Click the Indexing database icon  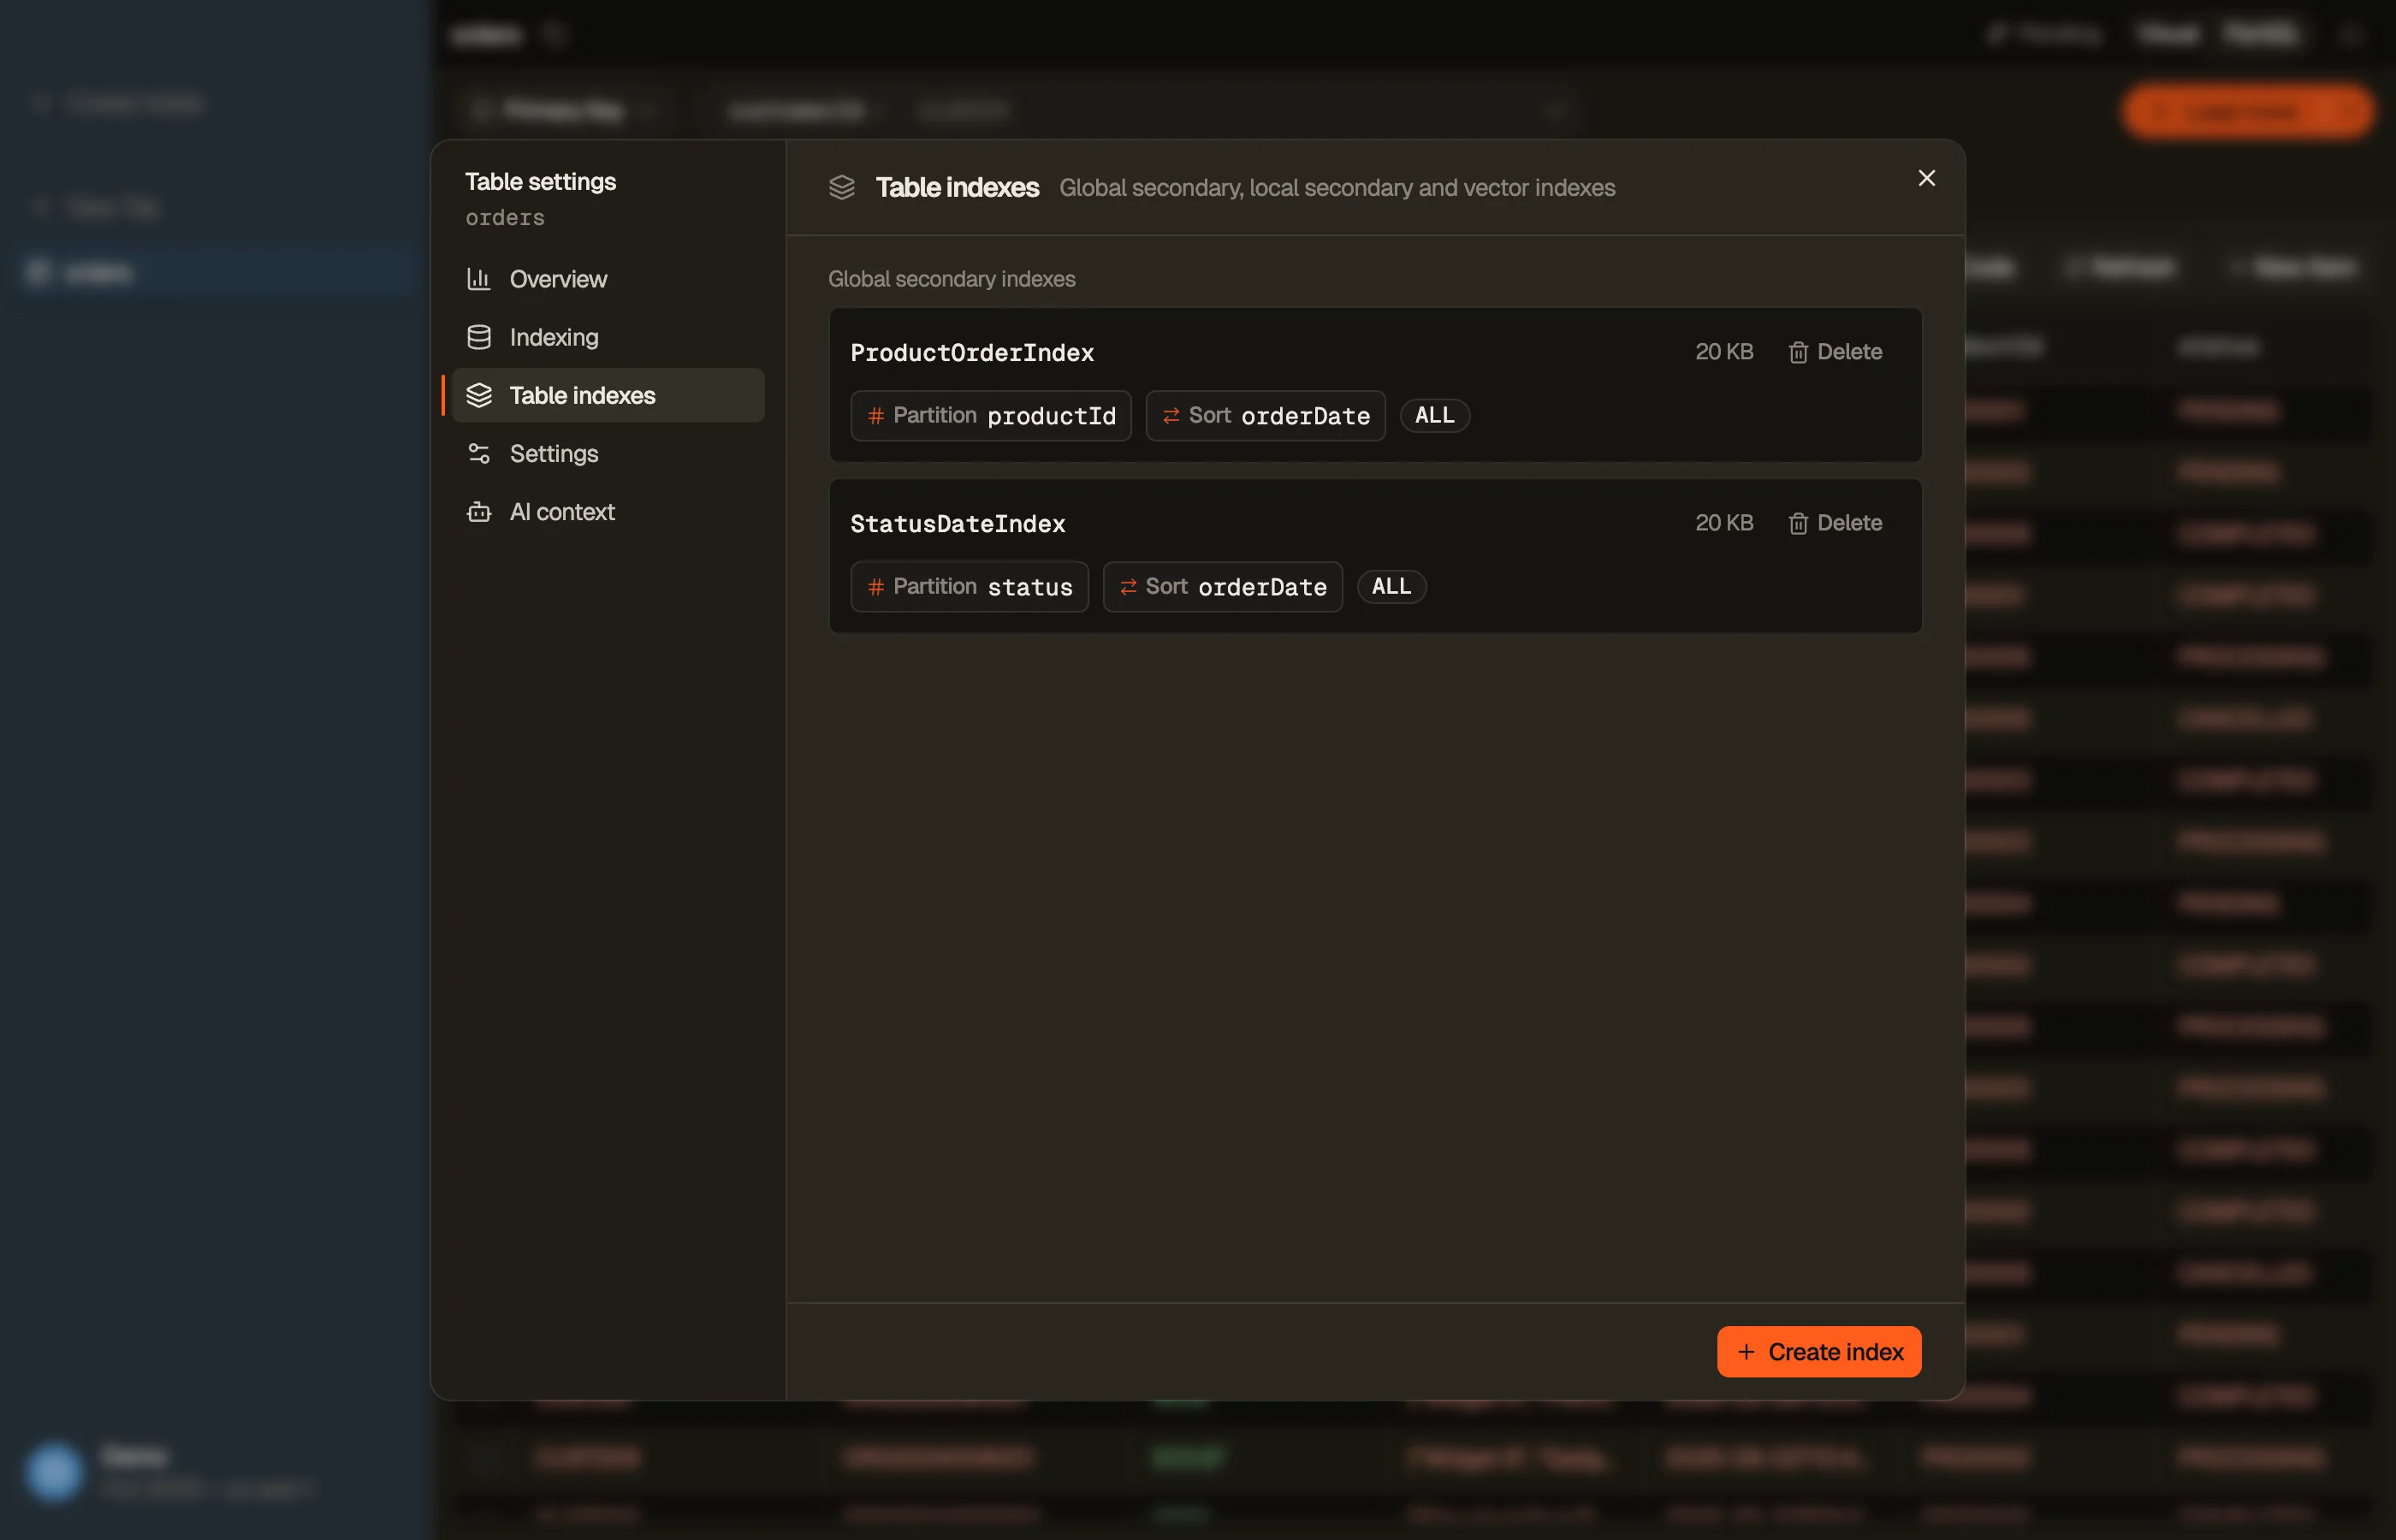pos(479,337)
